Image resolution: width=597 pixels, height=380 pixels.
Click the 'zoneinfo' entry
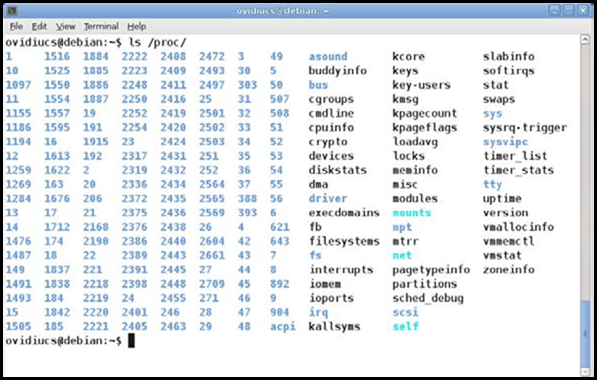coord(509,270)
